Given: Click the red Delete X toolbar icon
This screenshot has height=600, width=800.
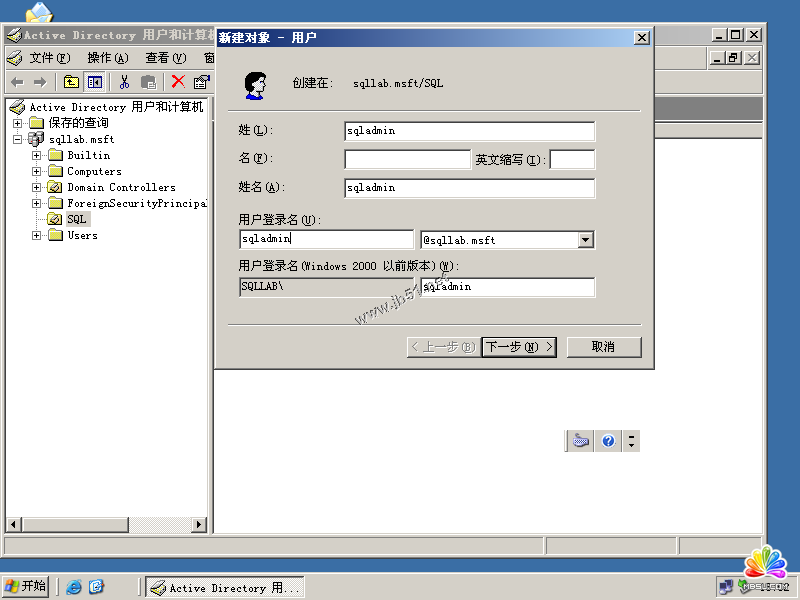Looking at the screenshot, I should pos(178,82).
